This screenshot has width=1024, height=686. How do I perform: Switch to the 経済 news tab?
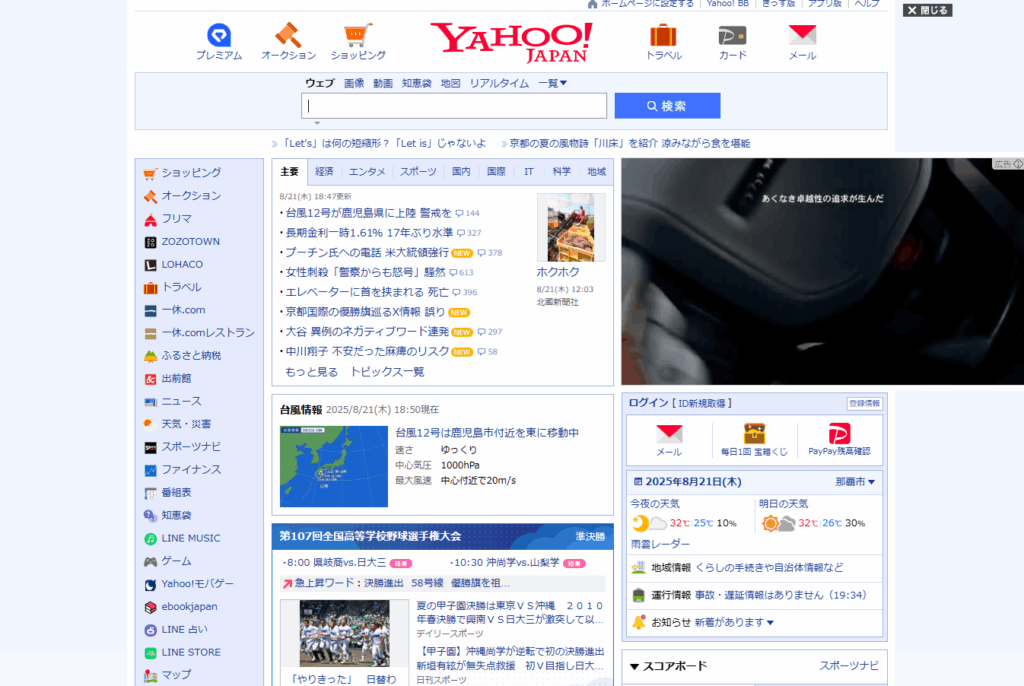[x=324, y=172]
